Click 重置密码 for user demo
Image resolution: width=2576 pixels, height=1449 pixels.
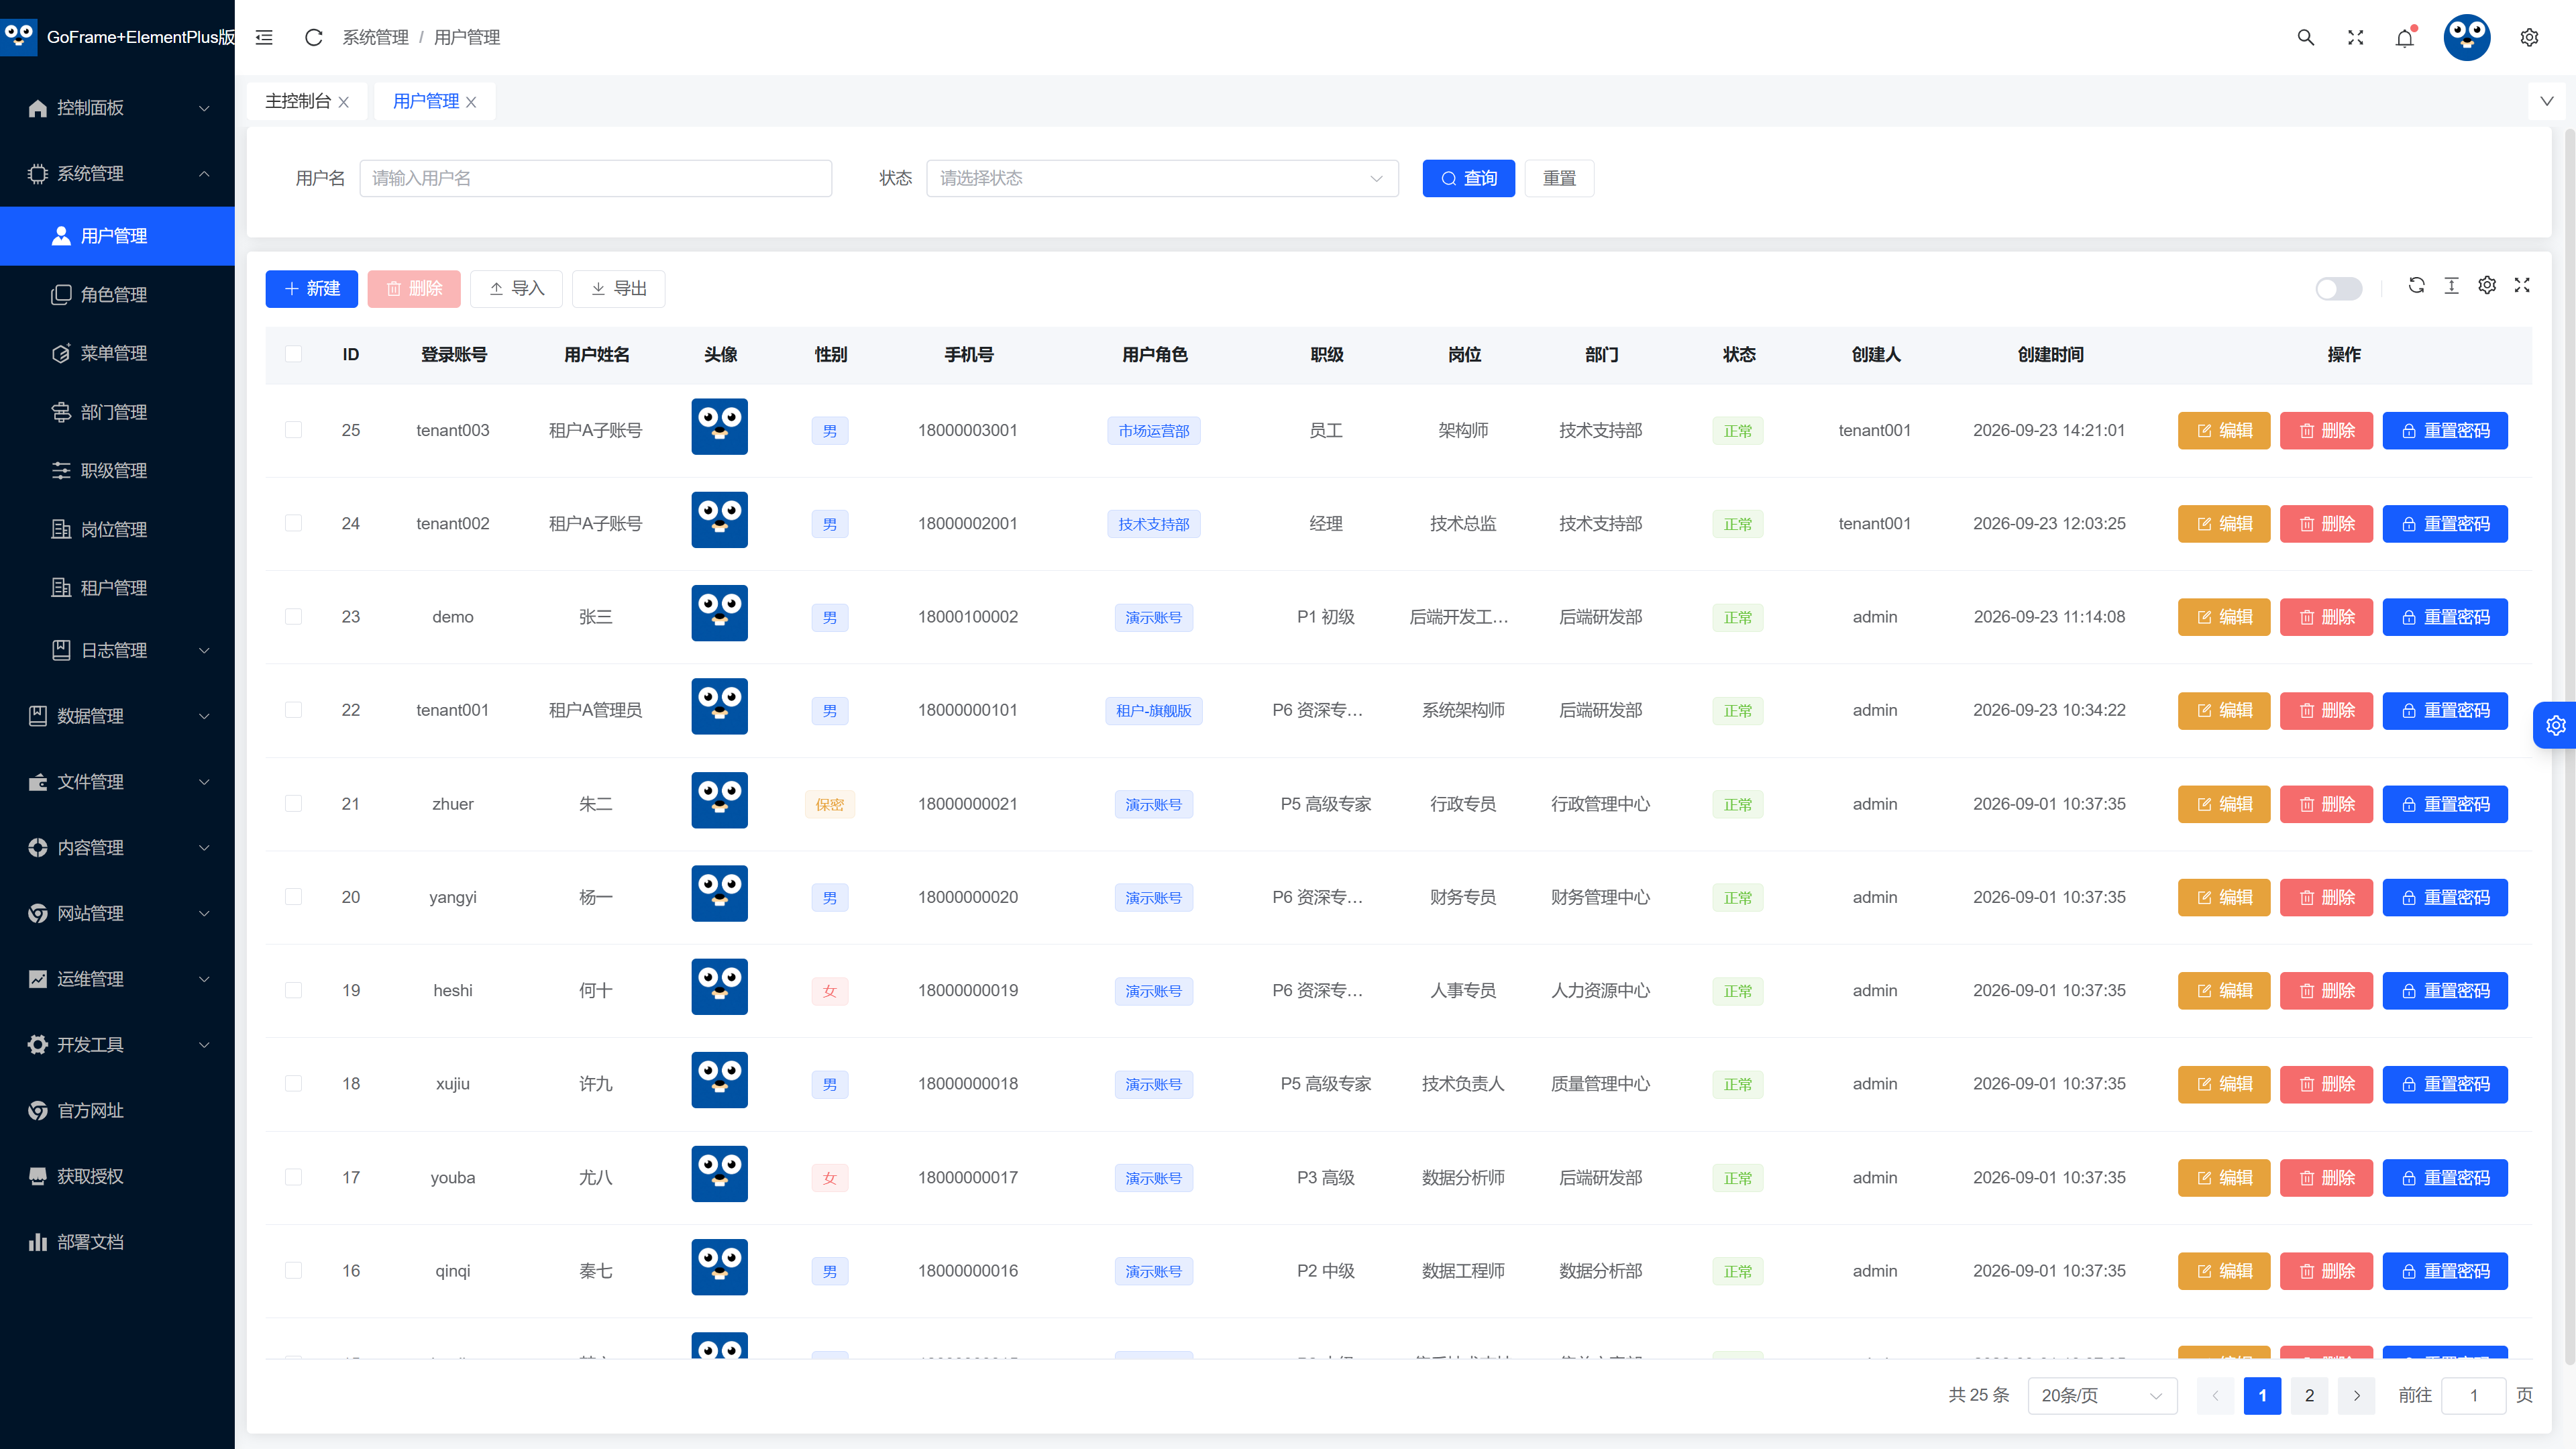coord(2445,617)
